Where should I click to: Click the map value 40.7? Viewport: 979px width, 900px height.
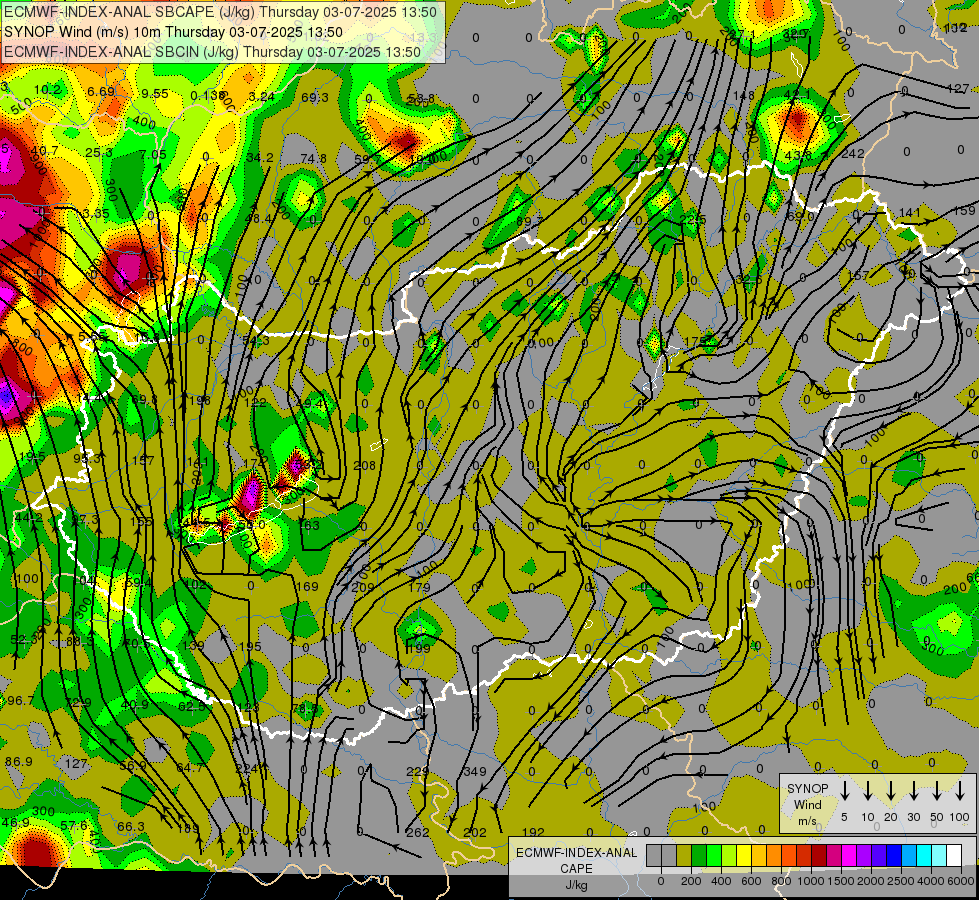(44, 151)
